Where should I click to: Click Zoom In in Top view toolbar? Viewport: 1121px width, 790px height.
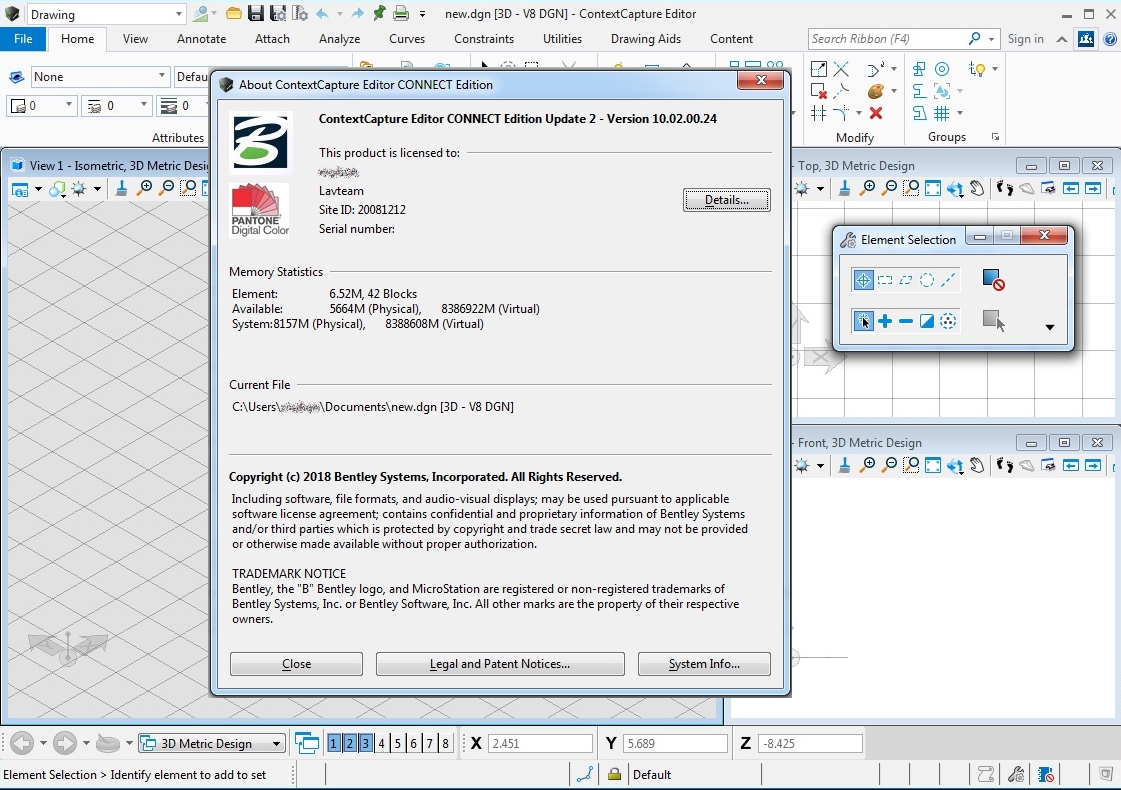click(x=867, y=188)
